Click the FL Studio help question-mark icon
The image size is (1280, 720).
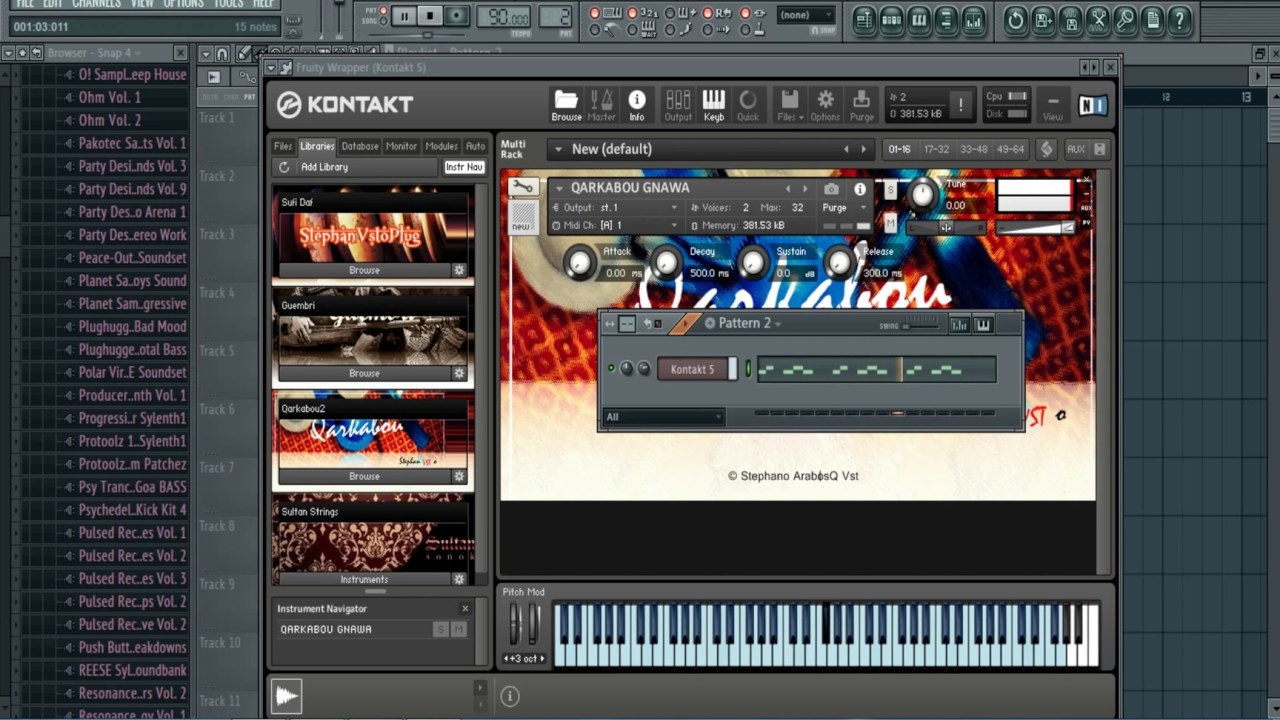(1180, 19)
